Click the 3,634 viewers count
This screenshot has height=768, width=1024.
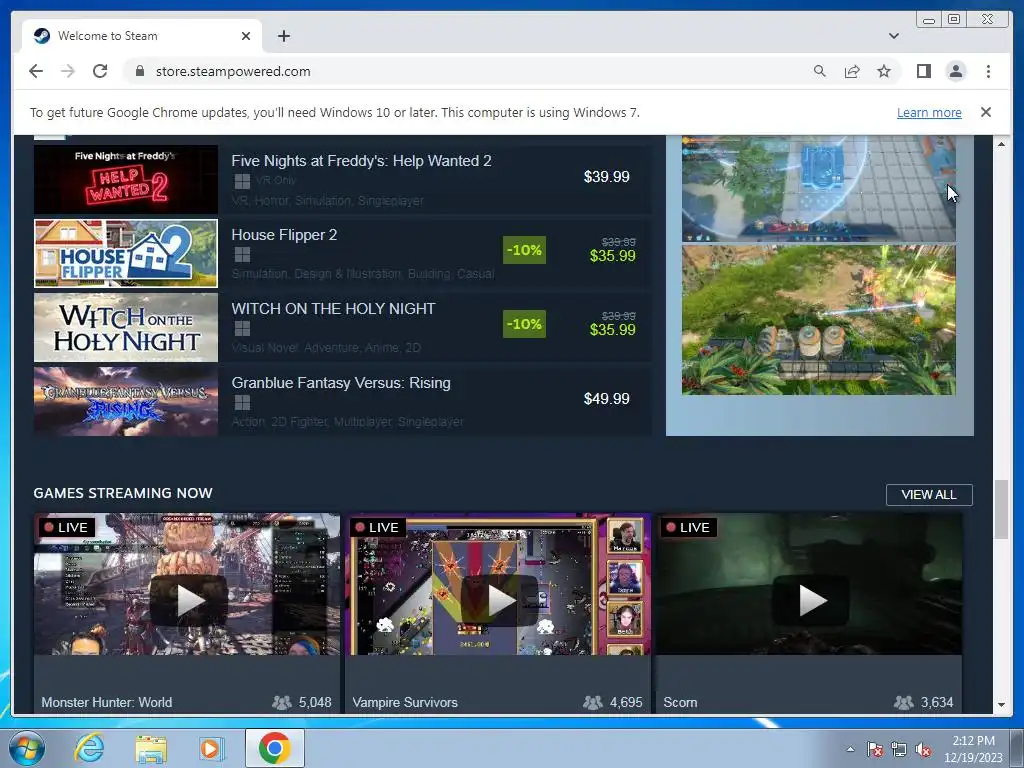(x=936, y=702)
